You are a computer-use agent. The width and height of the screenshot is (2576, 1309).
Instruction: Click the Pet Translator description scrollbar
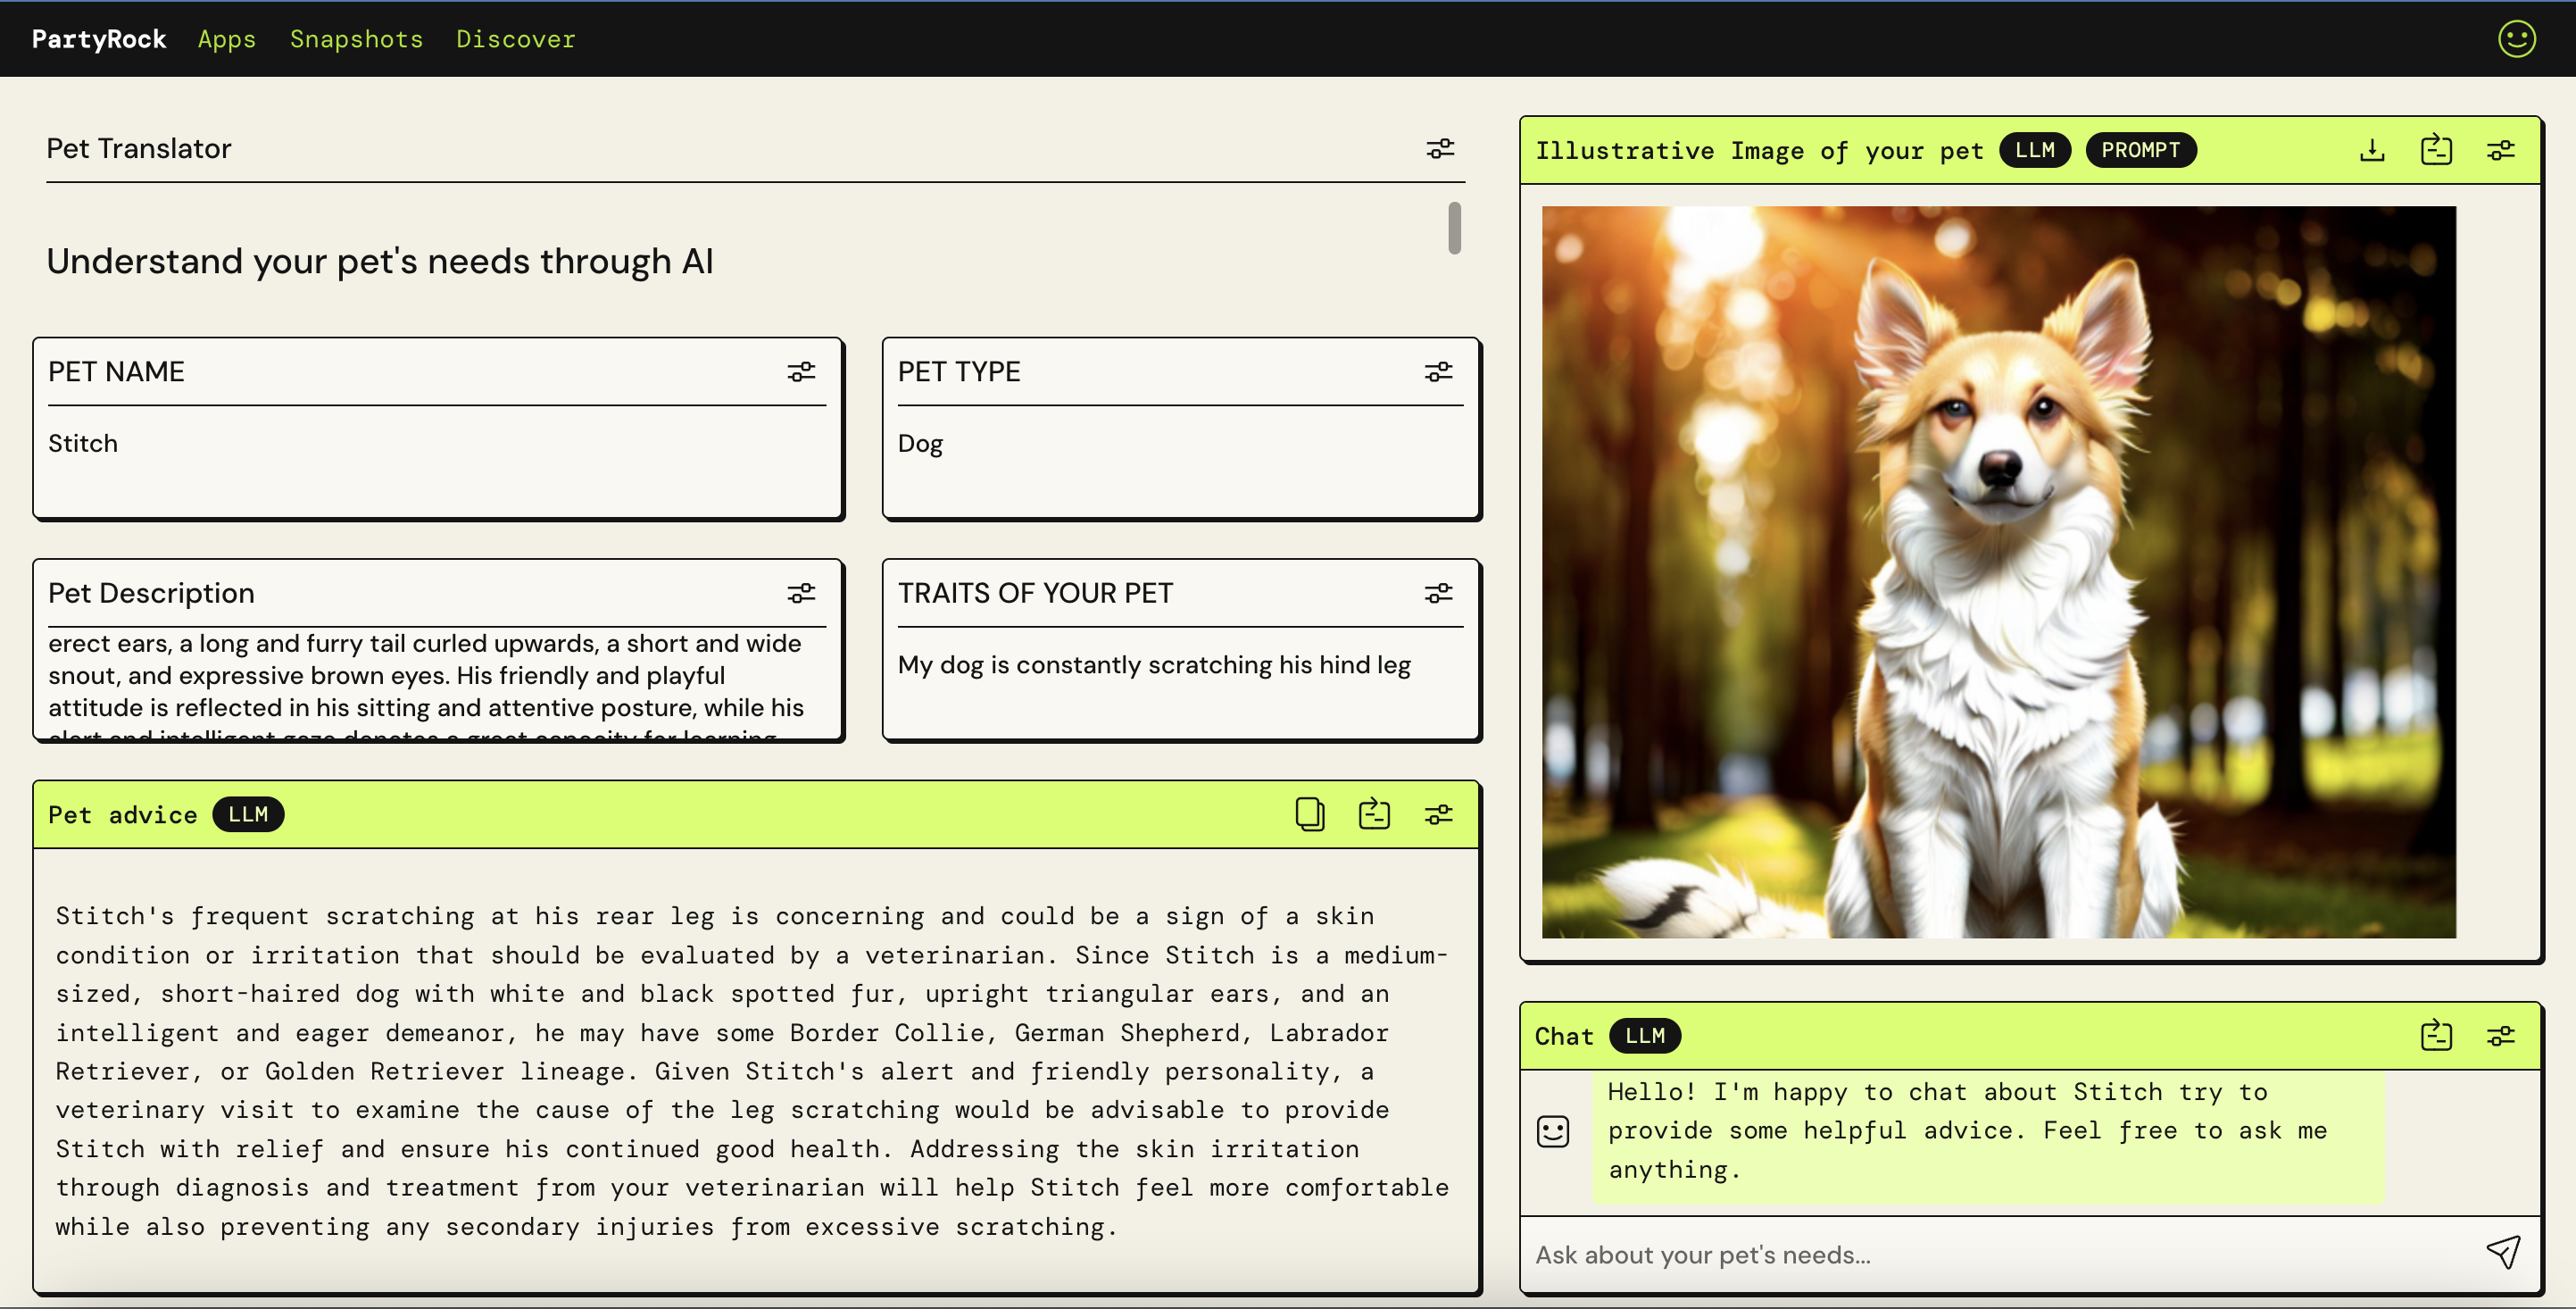(1454, 228)
